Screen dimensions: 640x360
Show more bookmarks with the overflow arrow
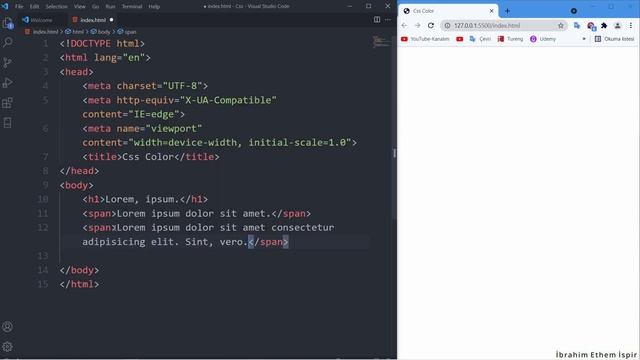tap(584, 39)
